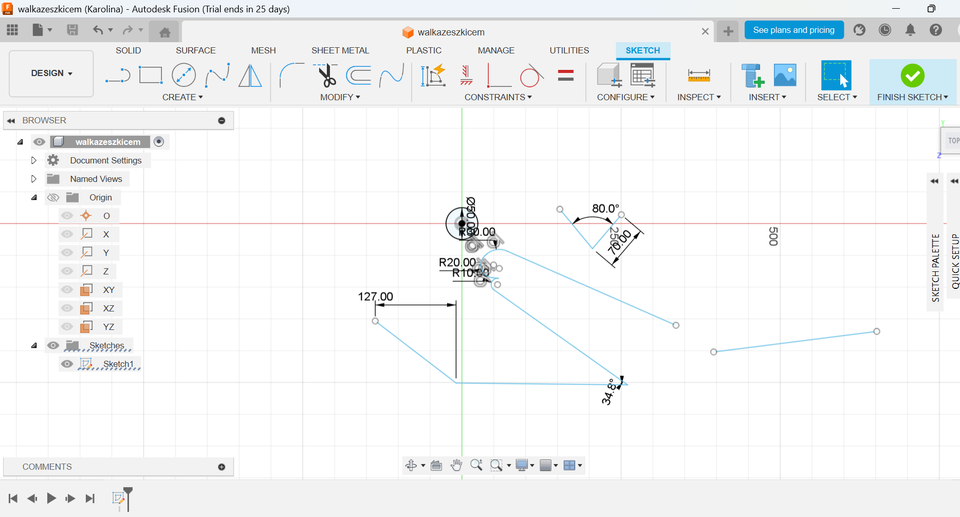Open the SELECT dropdown menu
This screenshot has width=960, height=517.
(837, 97)
